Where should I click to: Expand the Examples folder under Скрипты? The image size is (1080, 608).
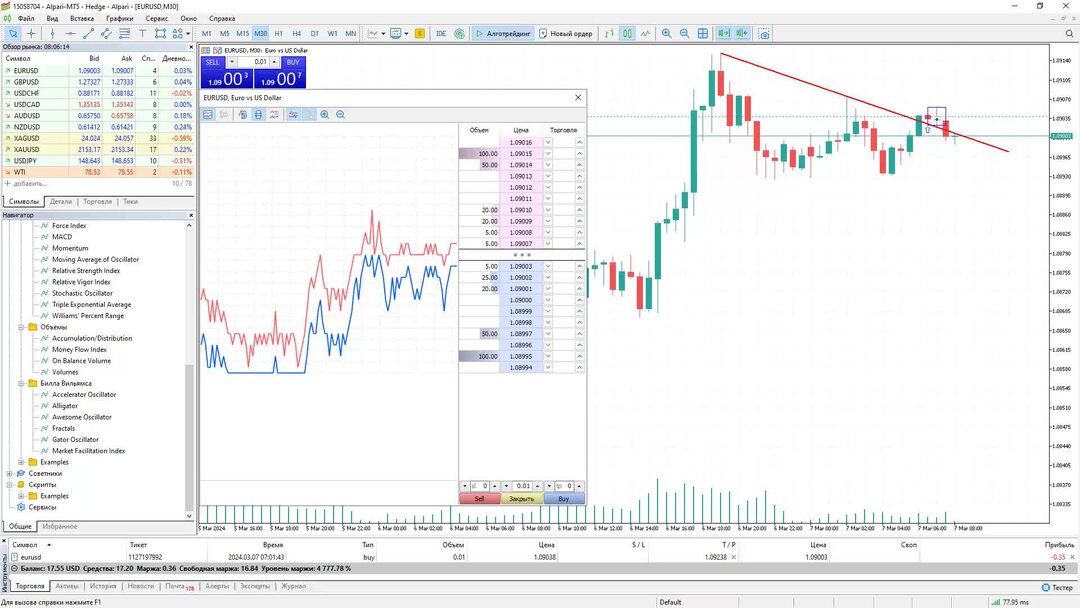tap(21, 496)
